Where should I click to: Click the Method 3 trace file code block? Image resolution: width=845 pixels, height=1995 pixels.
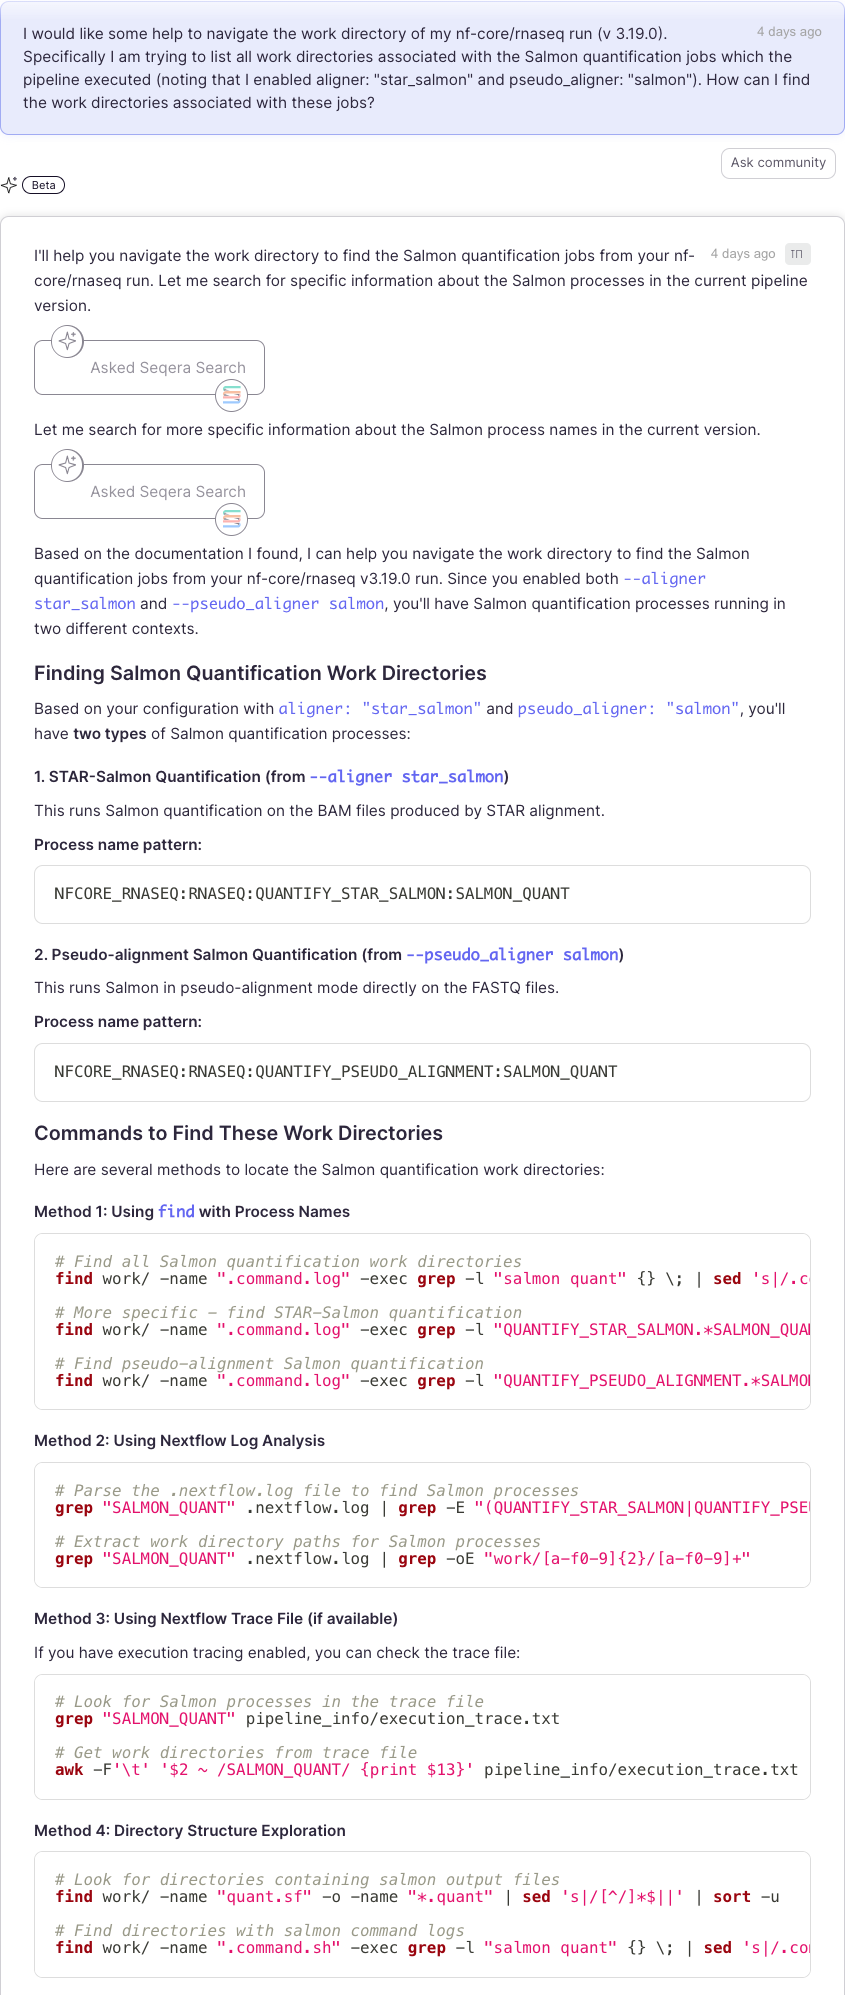(422, 1736)
